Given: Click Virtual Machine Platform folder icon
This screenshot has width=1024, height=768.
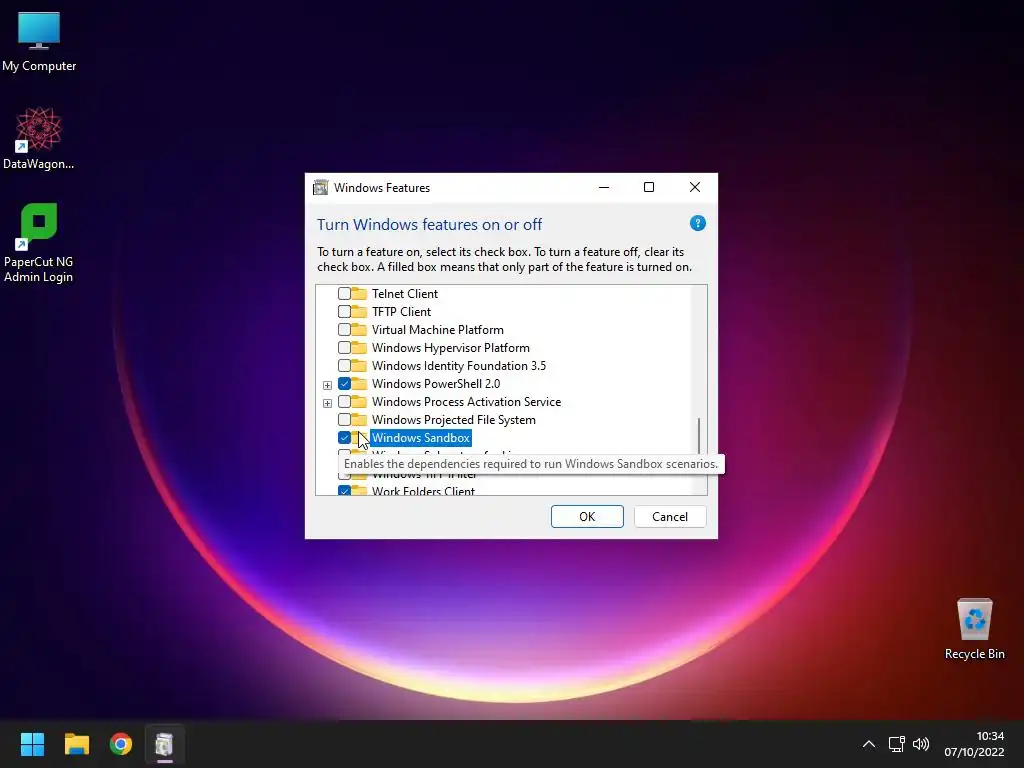Looking at the screenshot, I should pyautogui.click(x=359, y=329).
